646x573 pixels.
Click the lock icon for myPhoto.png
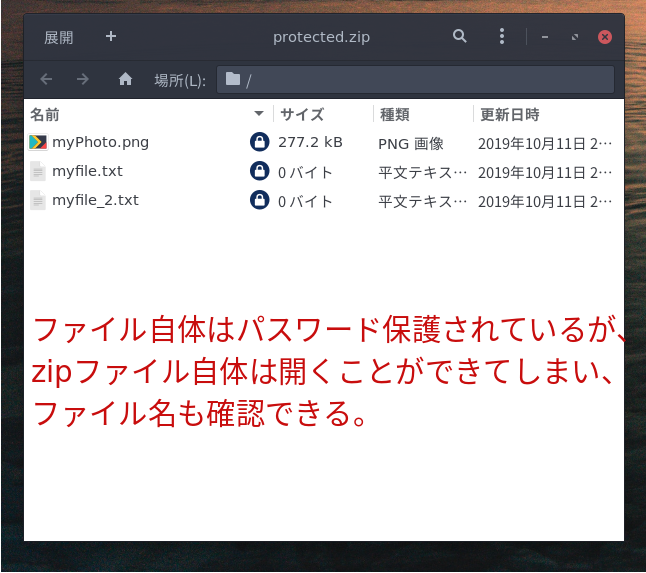(260, 142)
